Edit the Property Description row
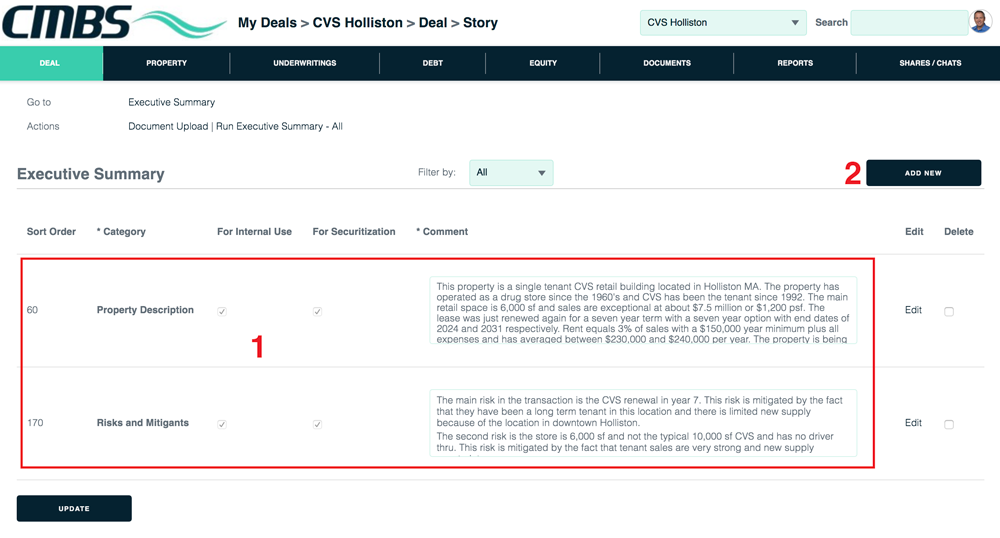This screenshot has width=1000, height=538. click(913, 310)
